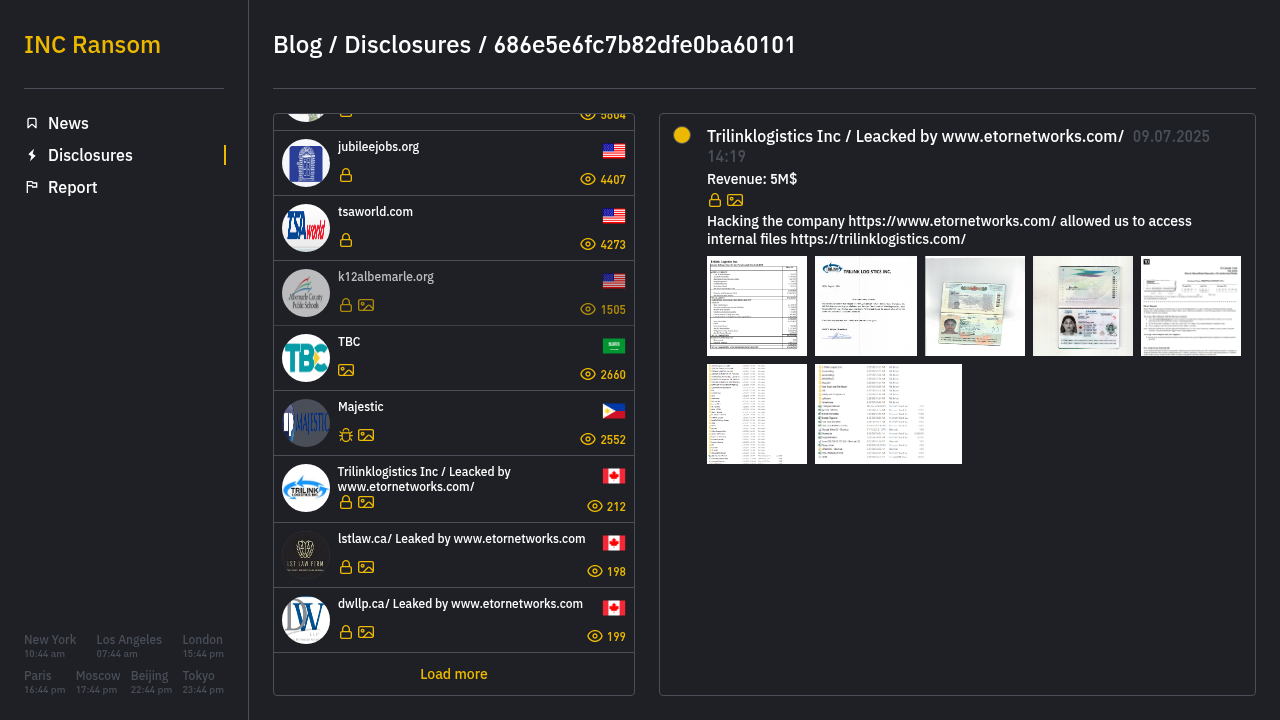This screenshot has height=720, width=1280.
Task: Open the Trilink letterhead letter thumbnail
Action: tap(866, 306)
